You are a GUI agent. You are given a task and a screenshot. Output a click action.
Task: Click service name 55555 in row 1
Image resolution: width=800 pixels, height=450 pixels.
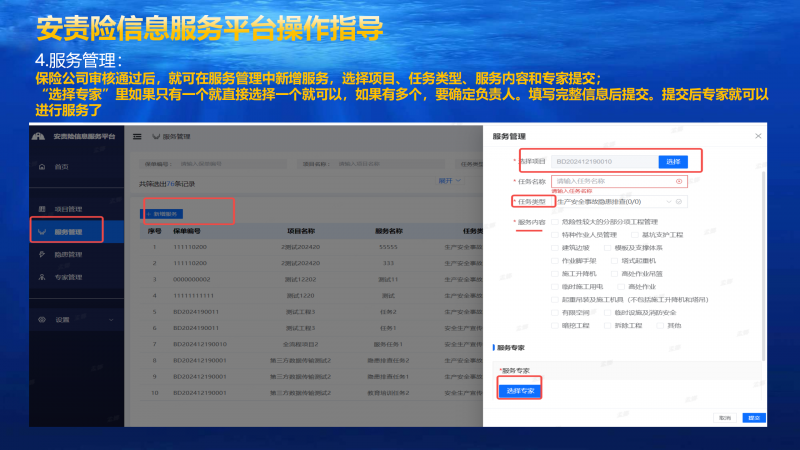[388, 247]
